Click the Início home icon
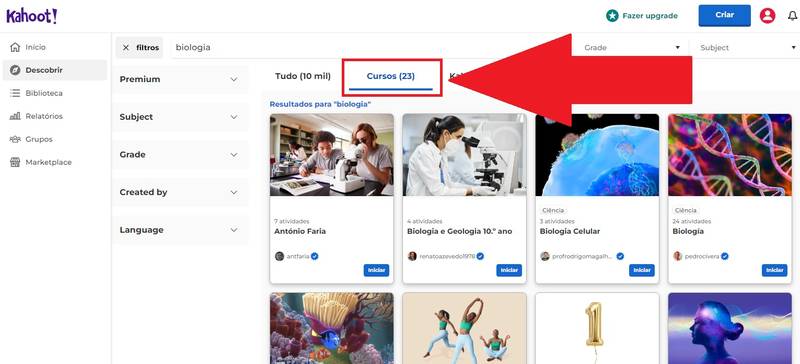This screenshot has width=800, height=364. click(x=15, y=47)
